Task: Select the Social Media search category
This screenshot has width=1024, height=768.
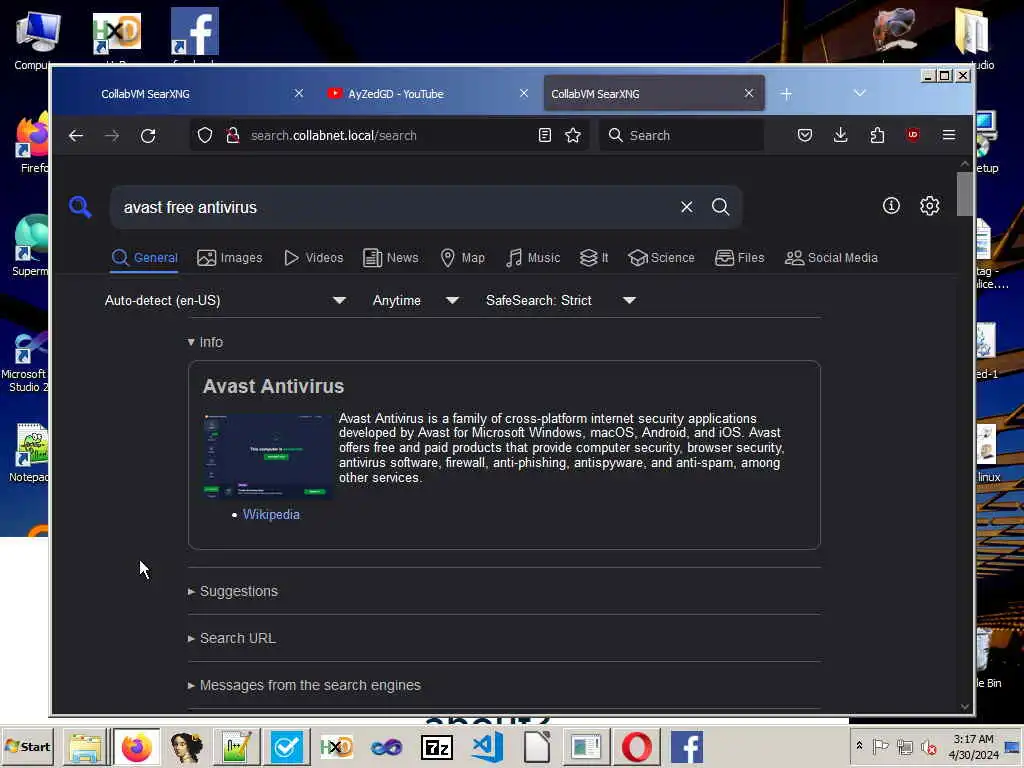Action: [831, 258]
